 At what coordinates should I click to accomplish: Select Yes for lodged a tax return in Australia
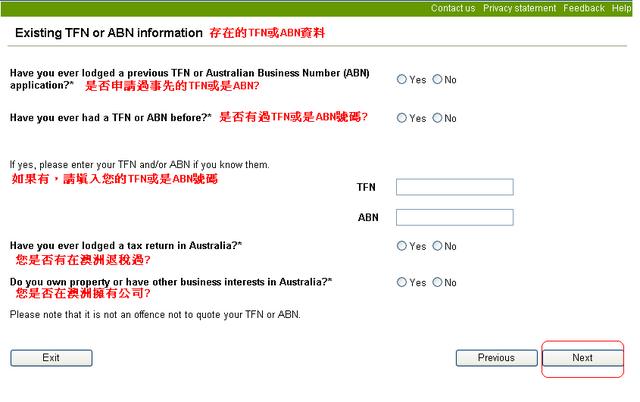coord(402,246)
